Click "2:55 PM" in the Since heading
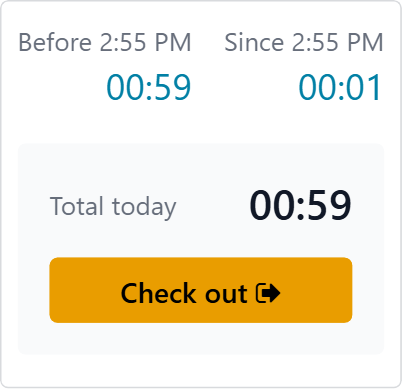The height and width of the screenshot is (390, 402). tap(338, 42)
